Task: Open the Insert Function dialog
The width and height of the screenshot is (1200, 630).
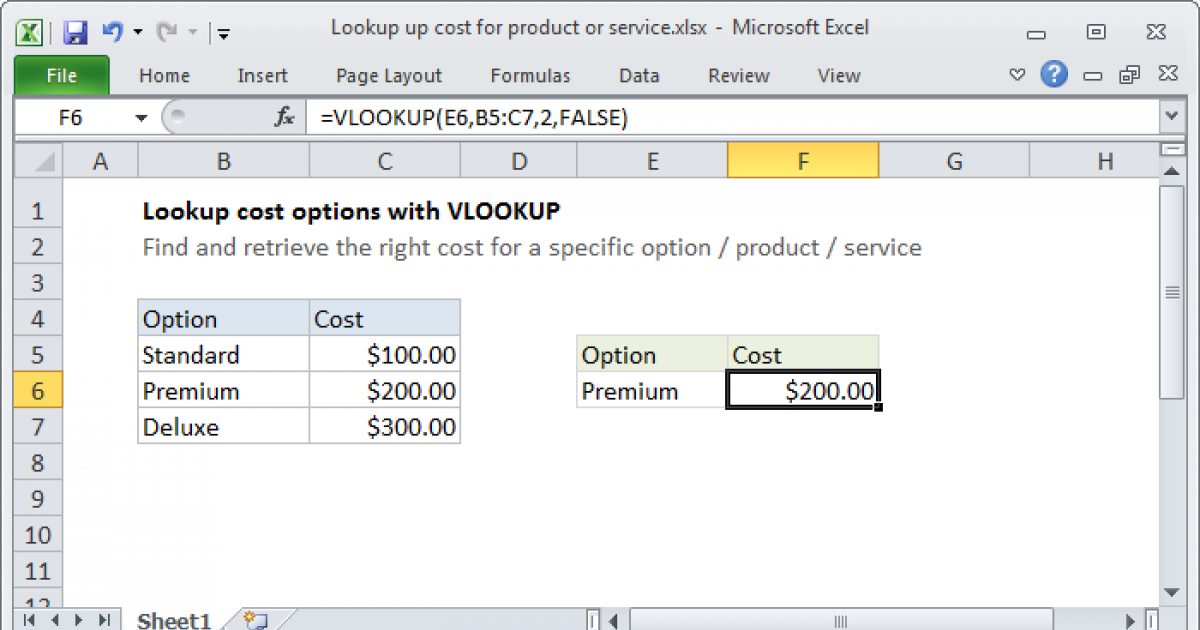Action: [x=283, y=116]
